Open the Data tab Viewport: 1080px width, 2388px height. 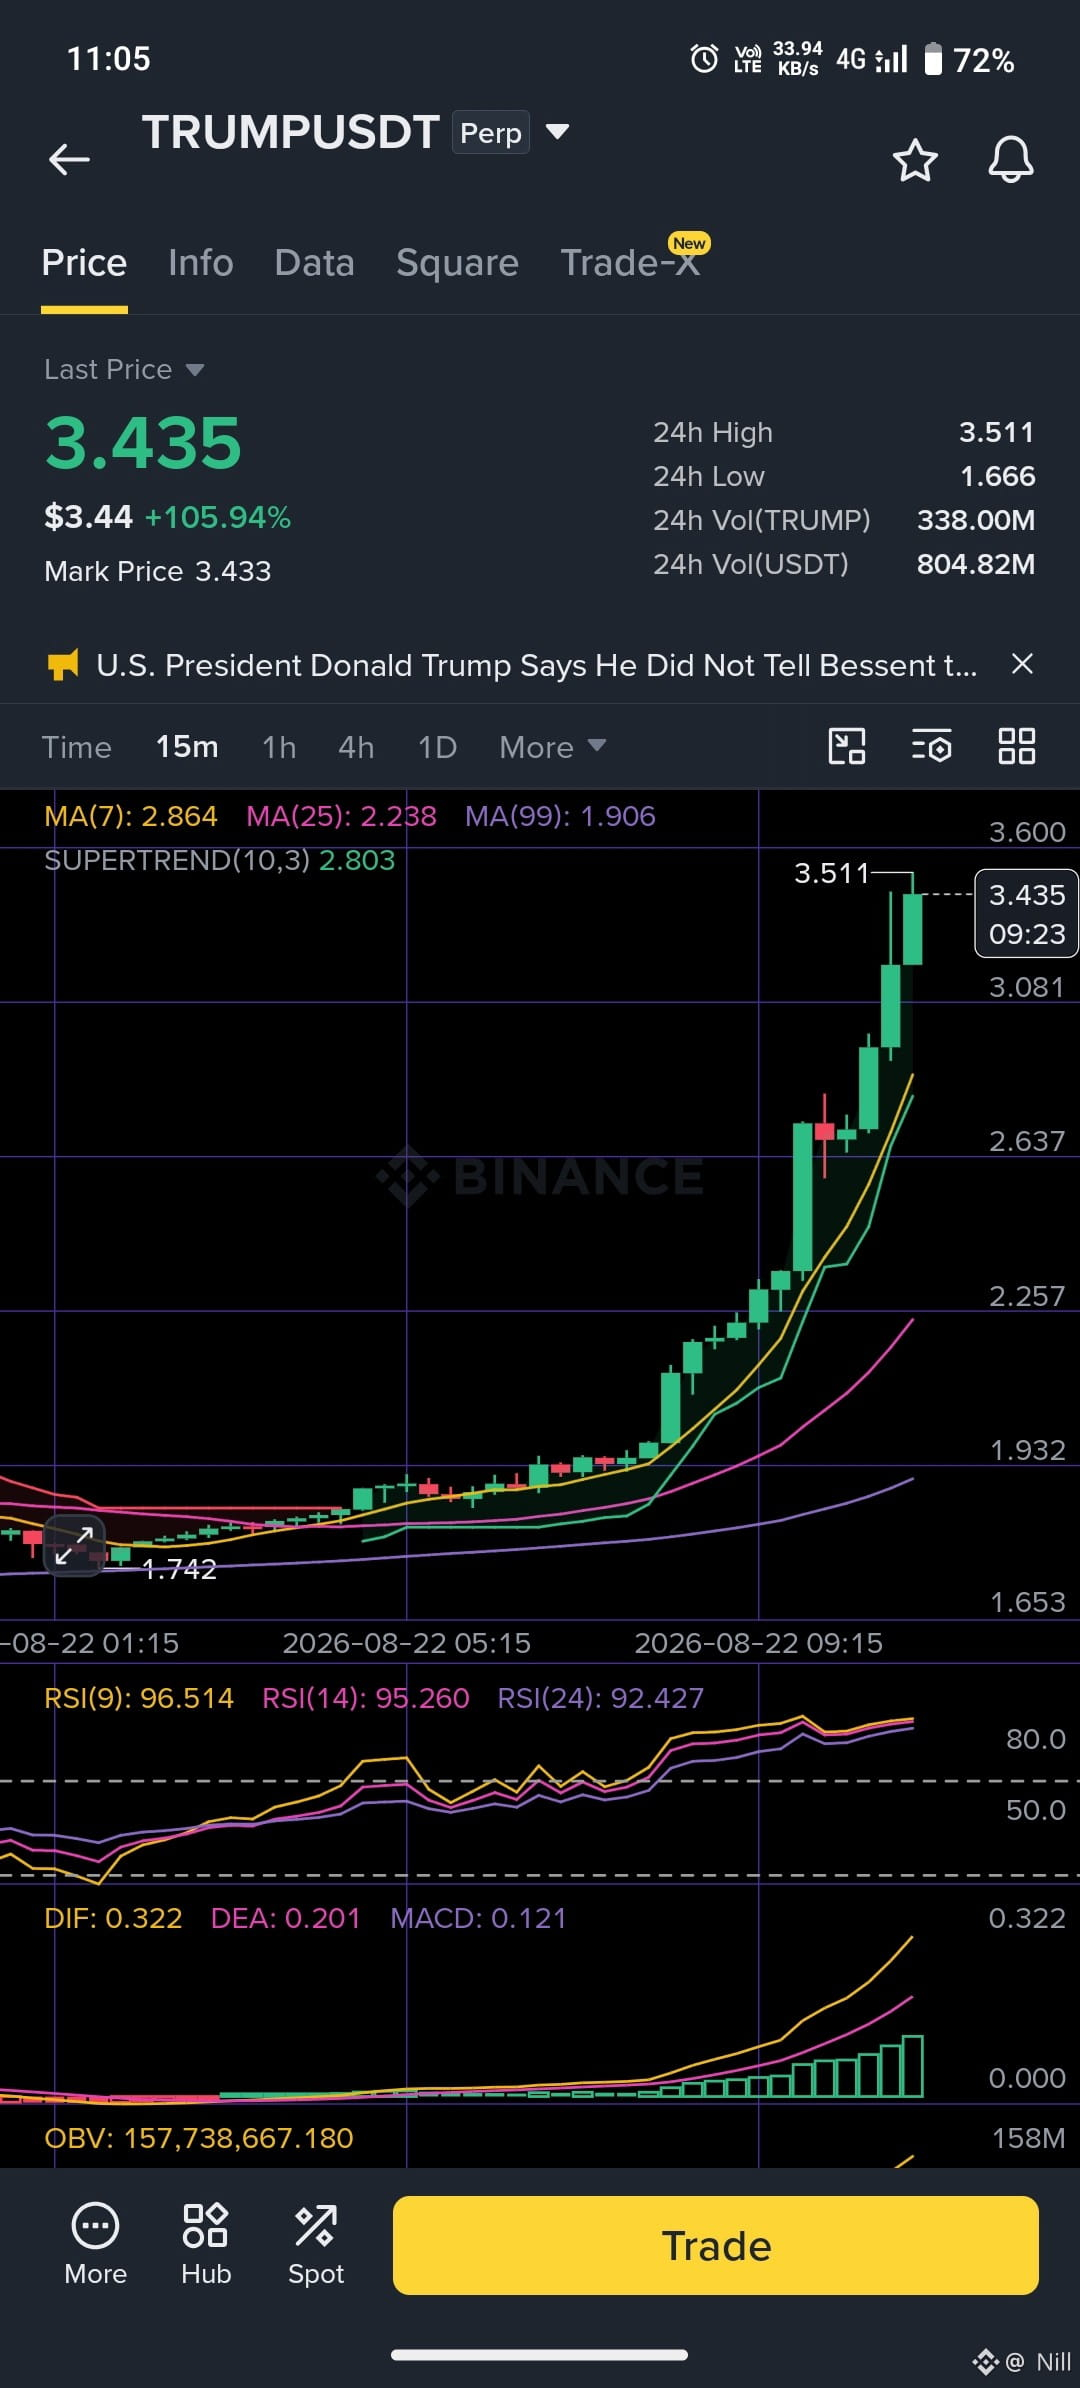314,263
